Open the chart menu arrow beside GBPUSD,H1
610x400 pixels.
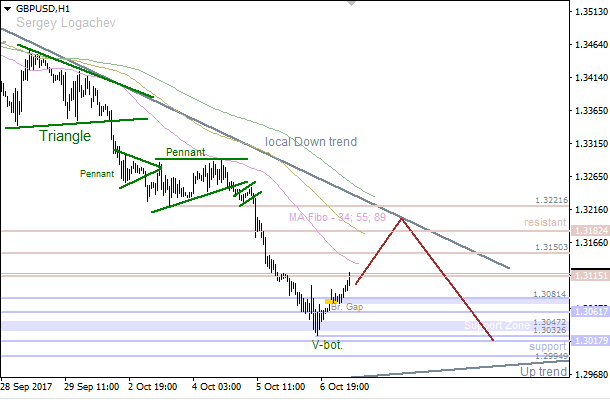point(7,7)
